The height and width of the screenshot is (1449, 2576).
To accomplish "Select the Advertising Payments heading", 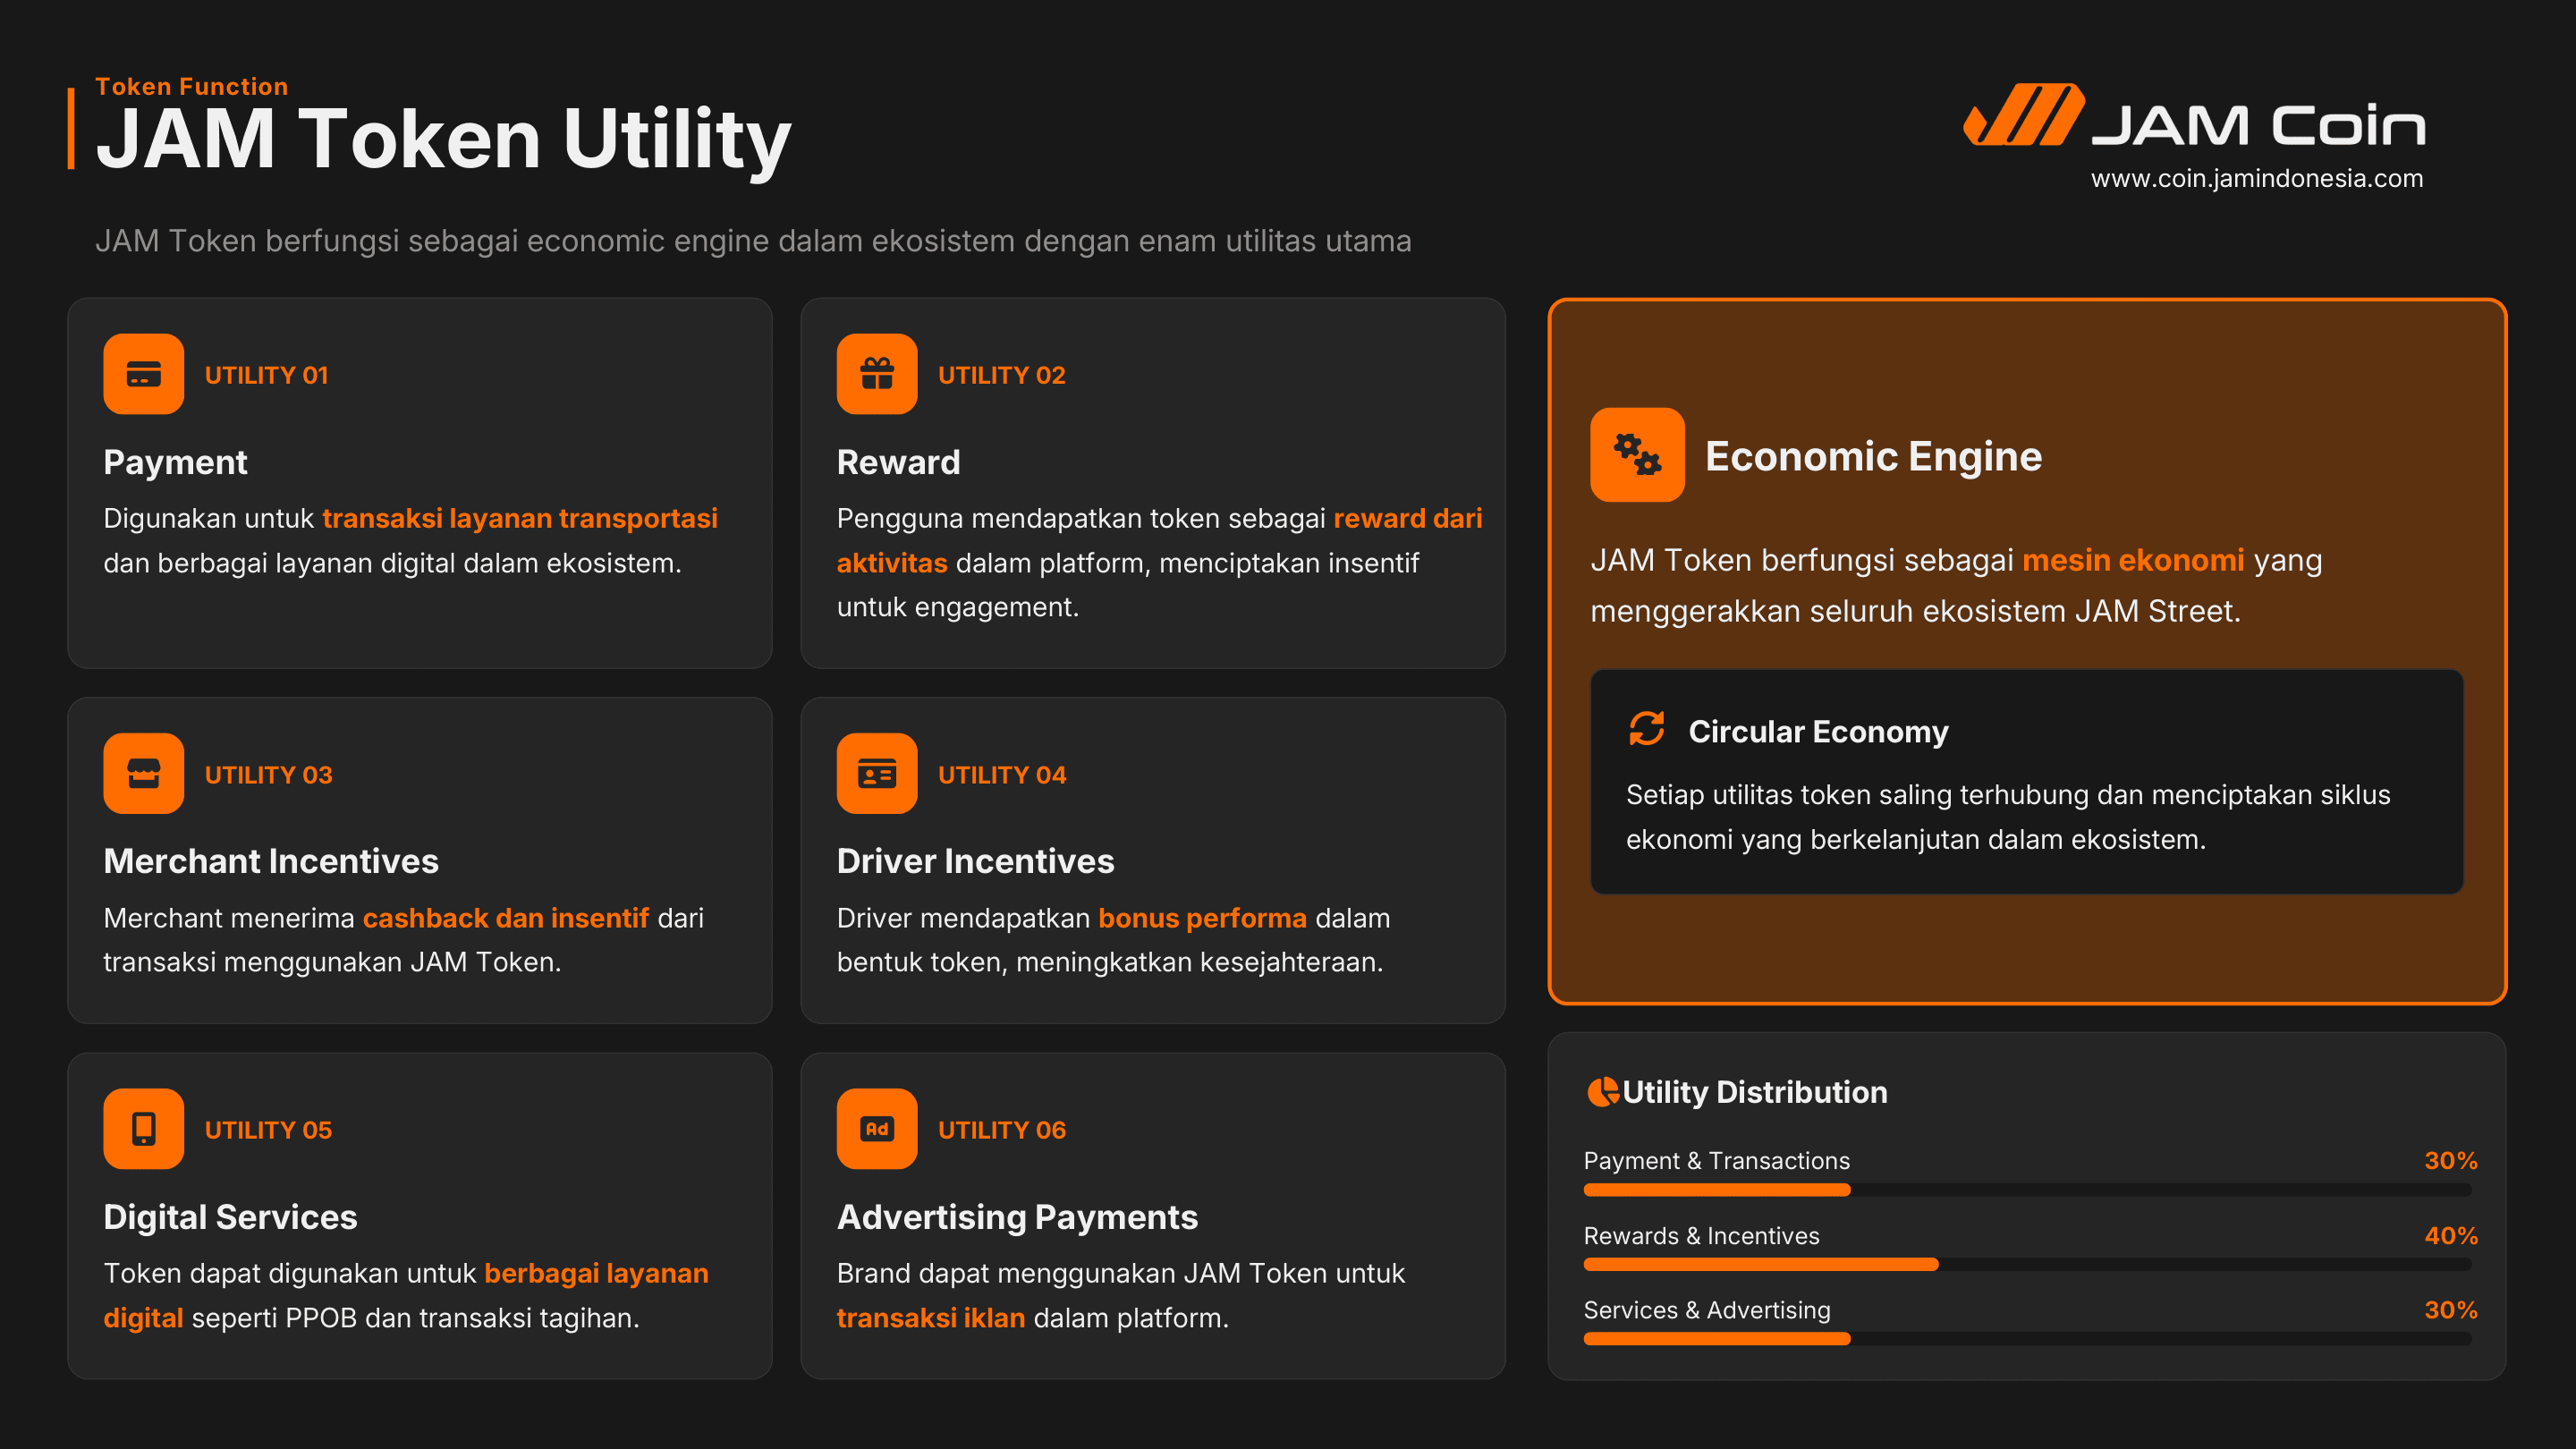I will click(1017, 1217).
